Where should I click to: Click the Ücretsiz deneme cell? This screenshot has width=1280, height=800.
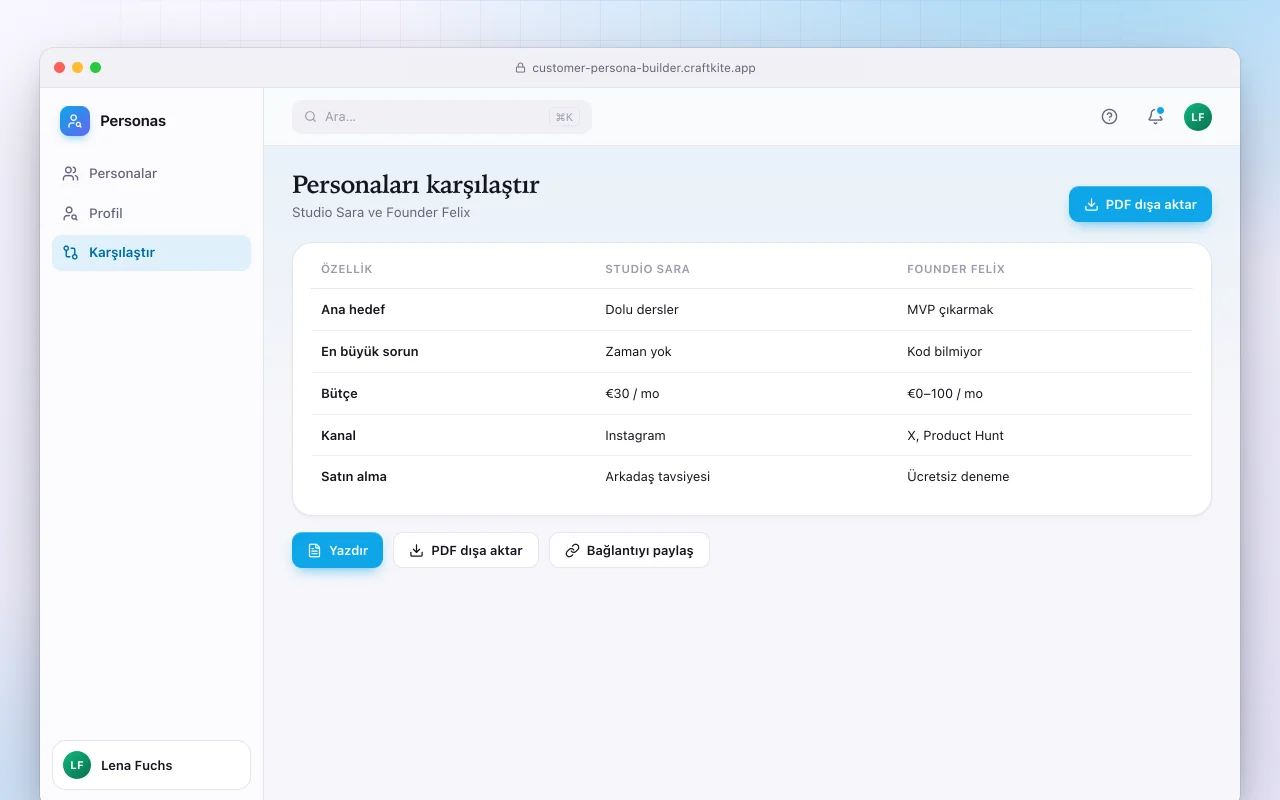958,477
